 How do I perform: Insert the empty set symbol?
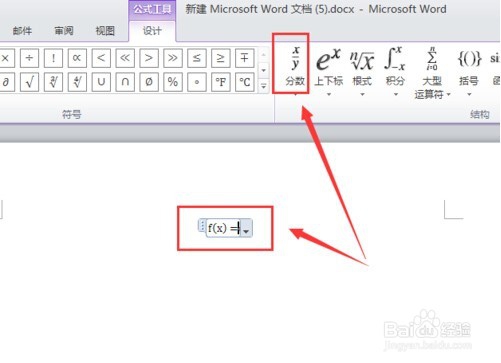(x=149, y=82)
